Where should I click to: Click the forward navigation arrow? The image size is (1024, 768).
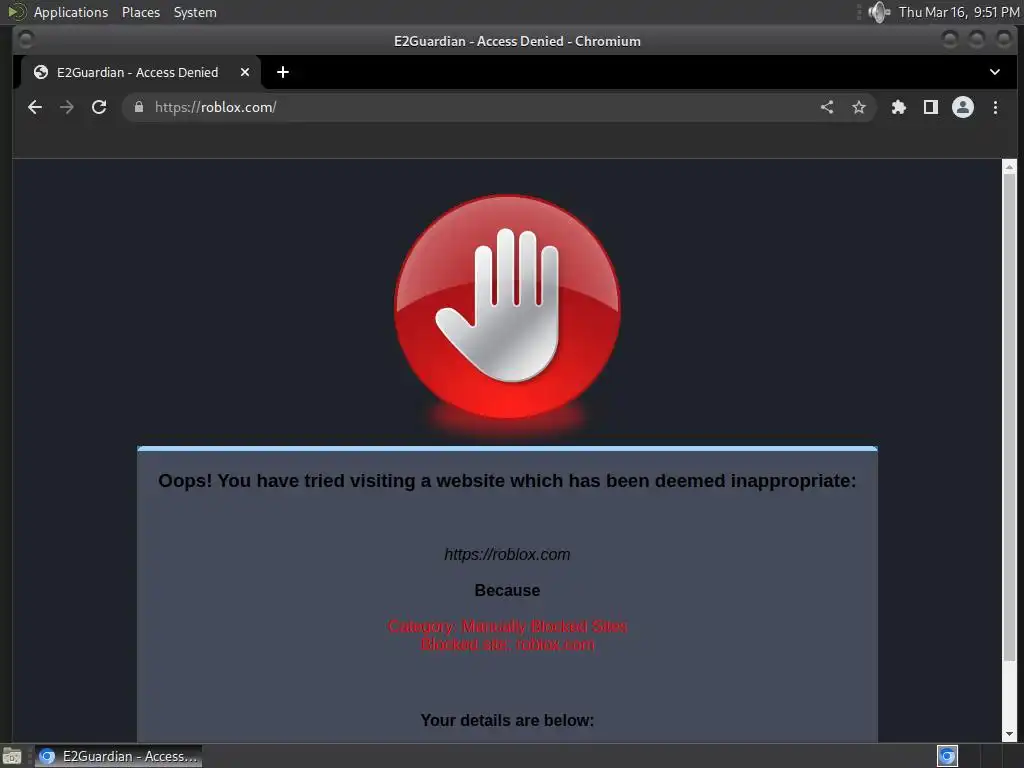tap(67, 107)
